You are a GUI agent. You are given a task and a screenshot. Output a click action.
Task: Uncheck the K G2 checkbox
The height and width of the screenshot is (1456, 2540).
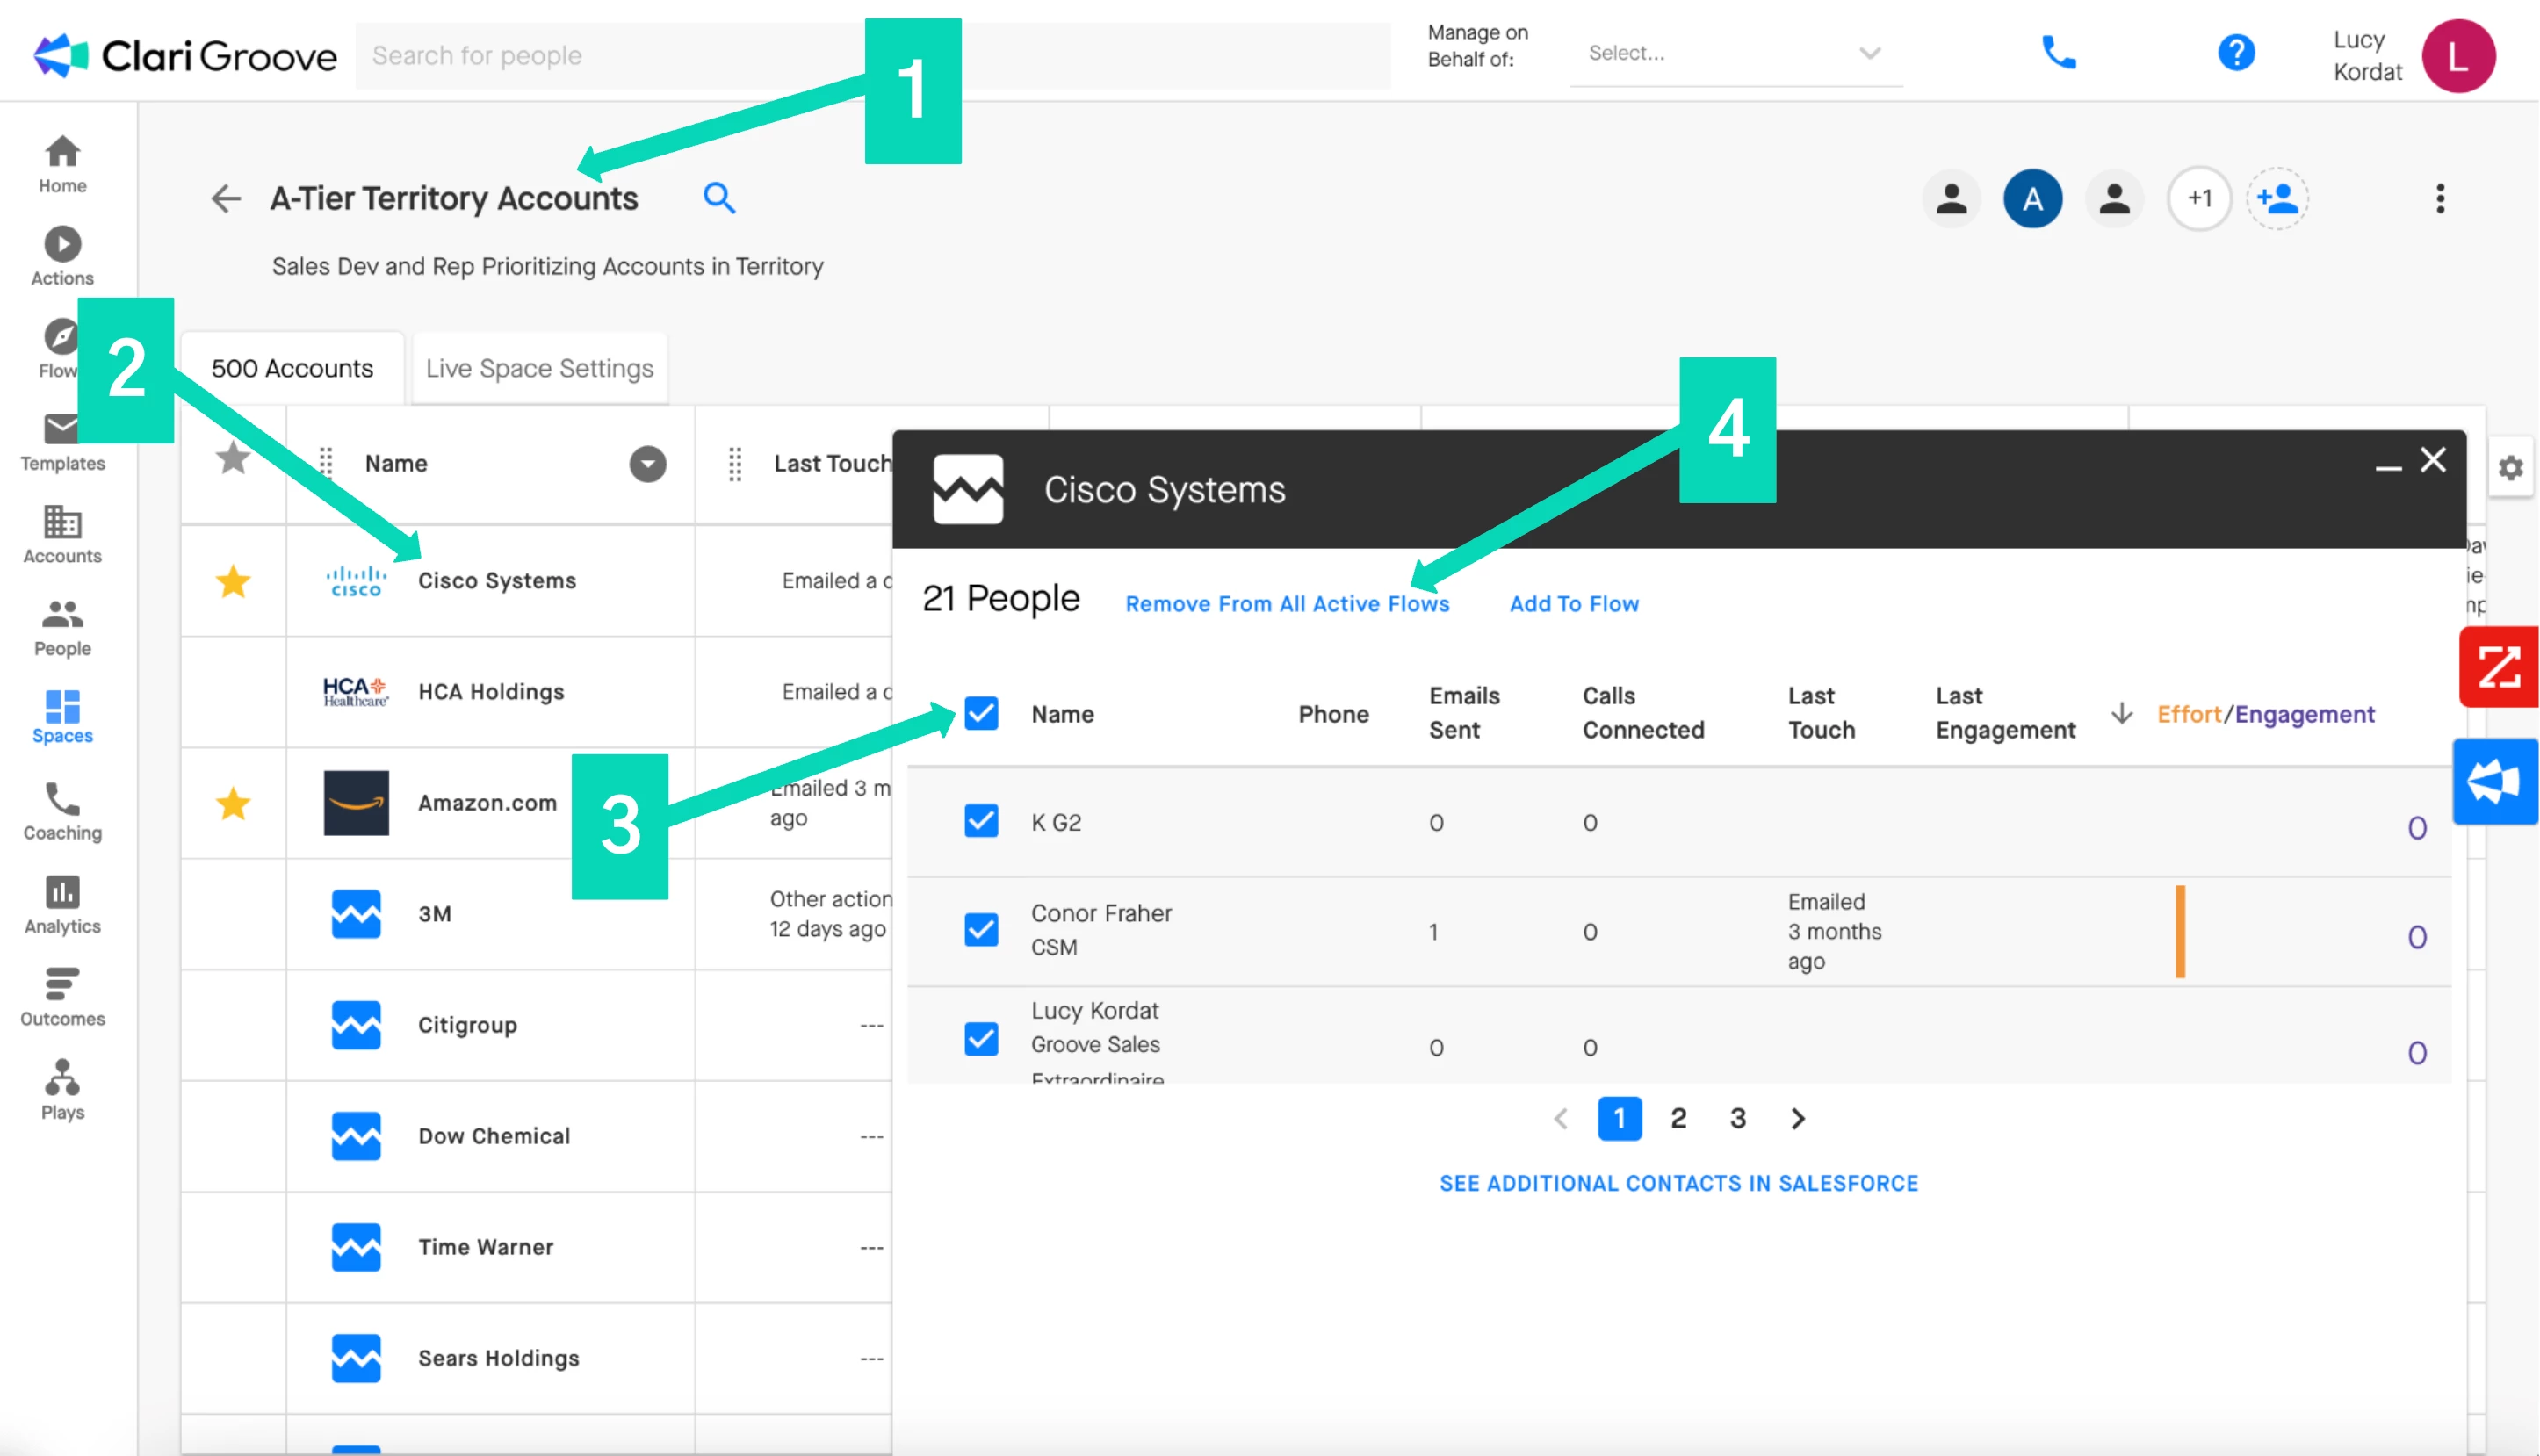(x=981, y=821)
